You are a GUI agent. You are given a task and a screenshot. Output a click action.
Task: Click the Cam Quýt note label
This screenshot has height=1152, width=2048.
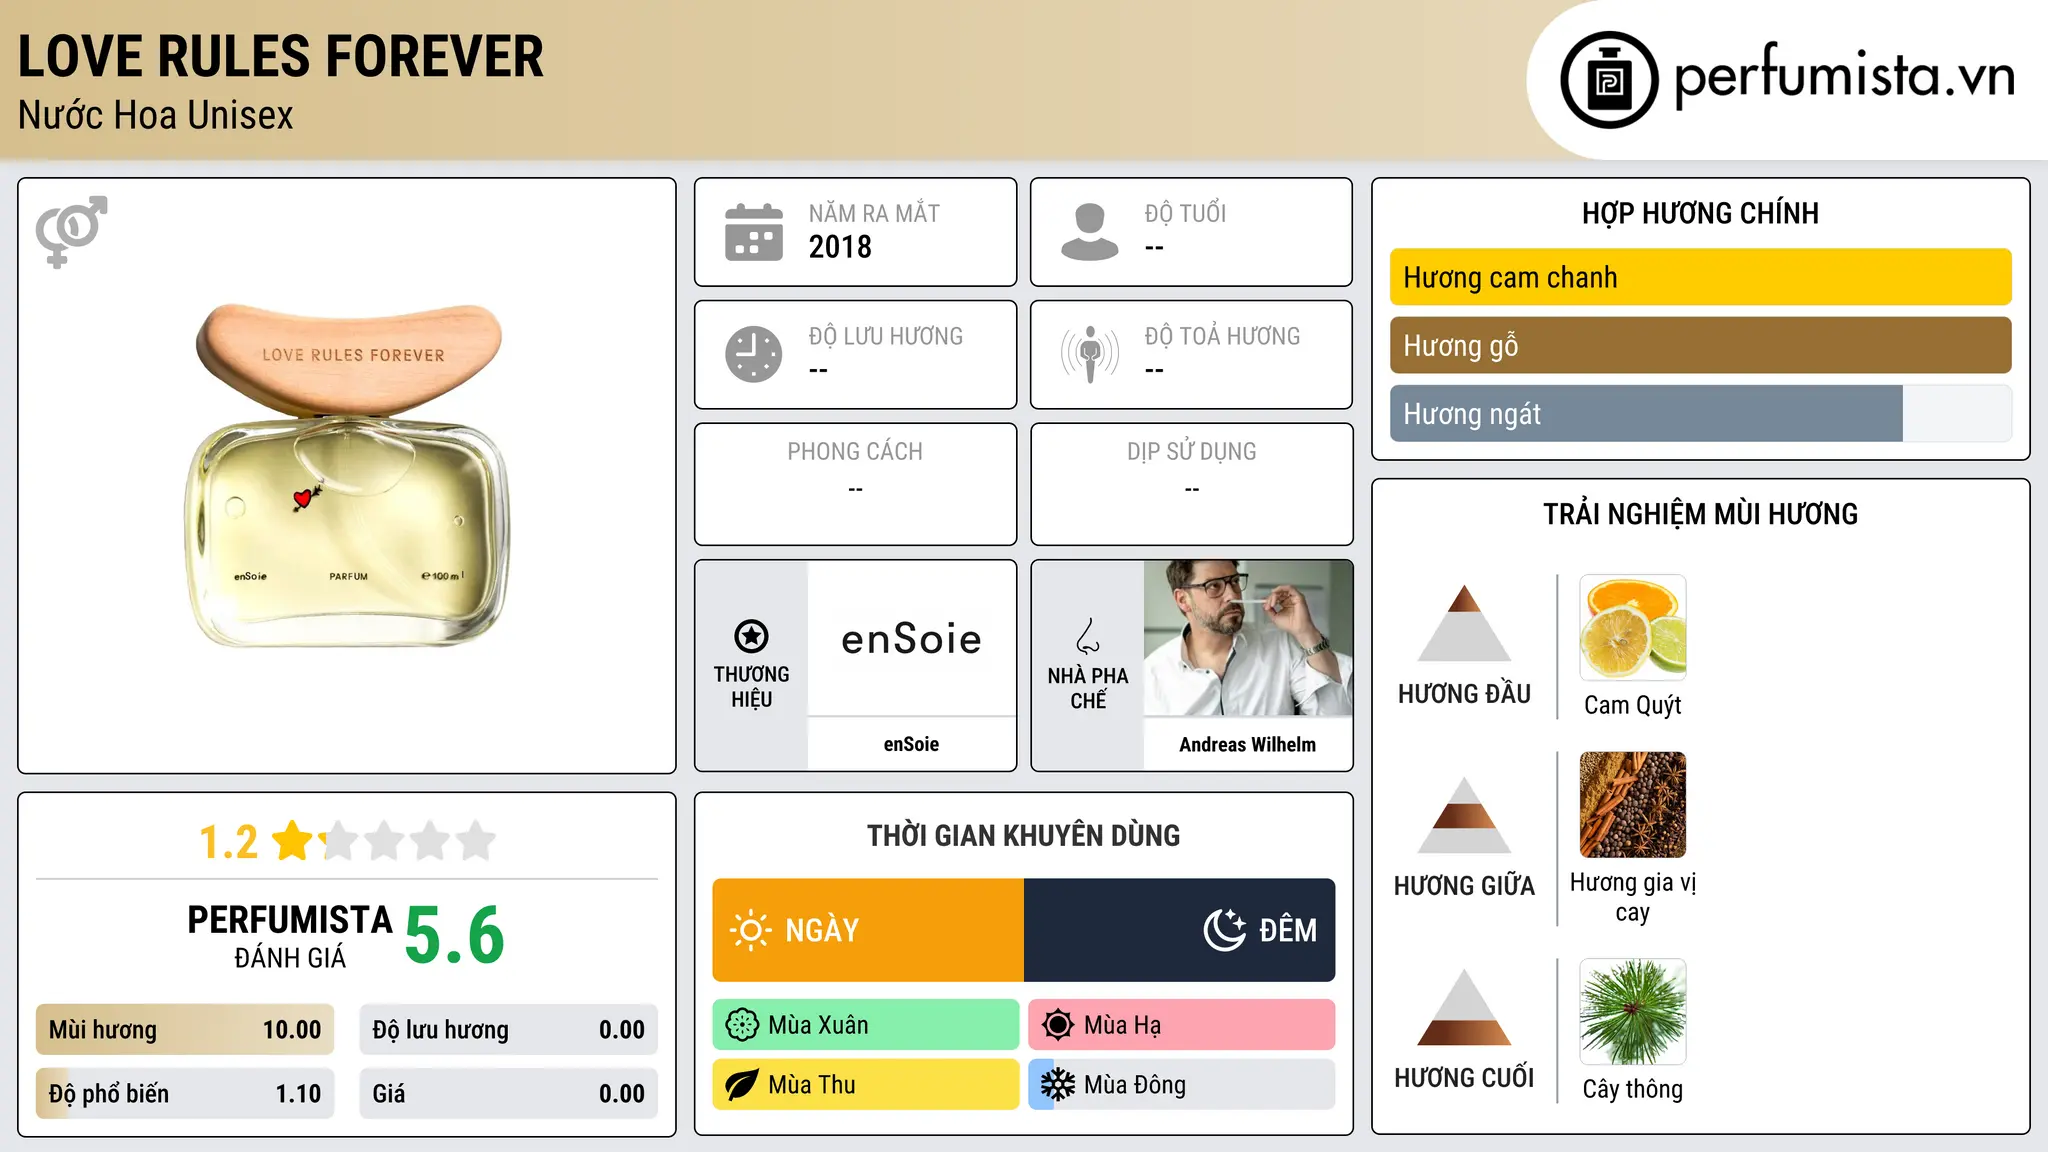tap(1633, 706)
